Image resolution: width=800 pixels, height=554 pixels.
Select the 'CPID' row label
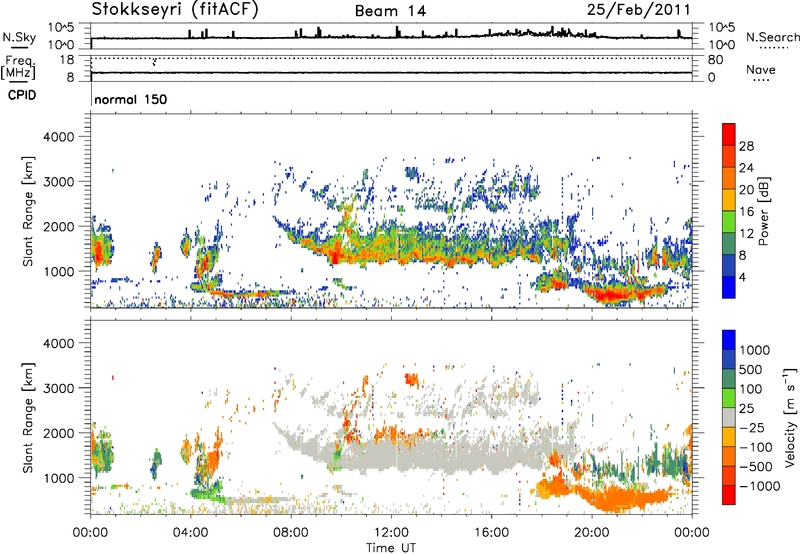coord(22,95)
